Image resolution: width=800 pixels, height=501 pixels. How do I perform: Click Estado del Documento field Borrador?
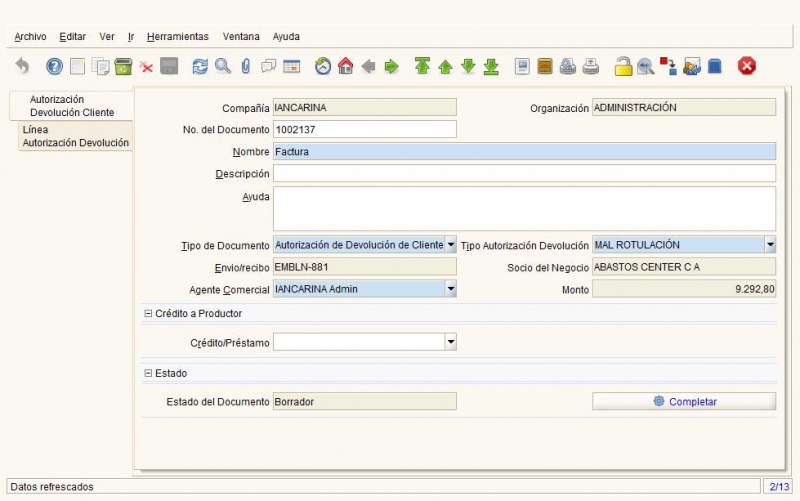365,402
